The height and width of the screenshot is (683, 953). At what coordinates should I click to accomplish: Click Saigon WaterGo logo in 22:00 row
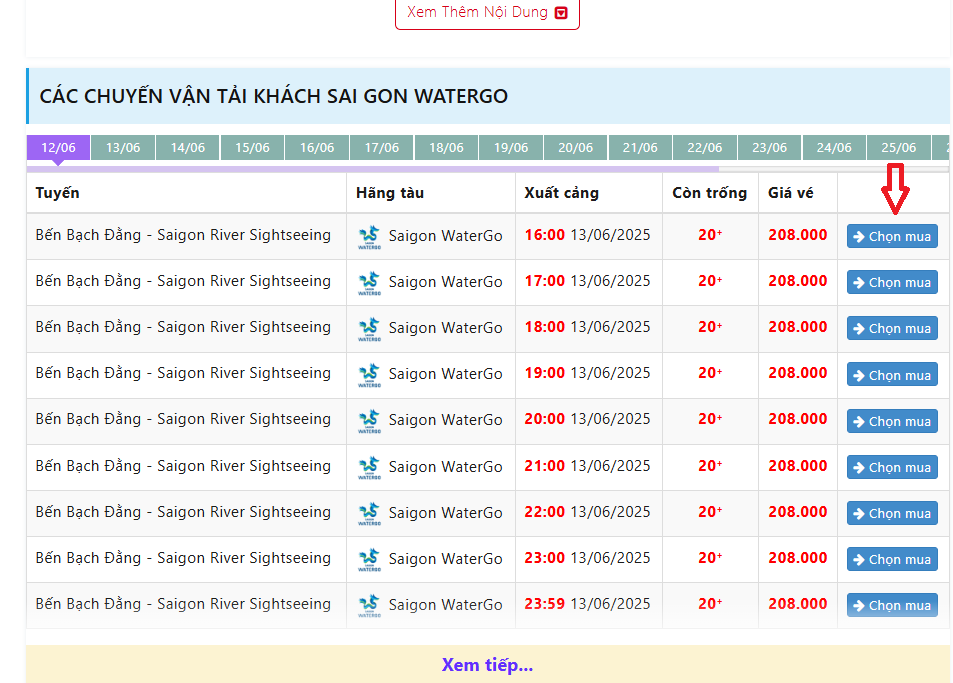(x=369, y=513)
